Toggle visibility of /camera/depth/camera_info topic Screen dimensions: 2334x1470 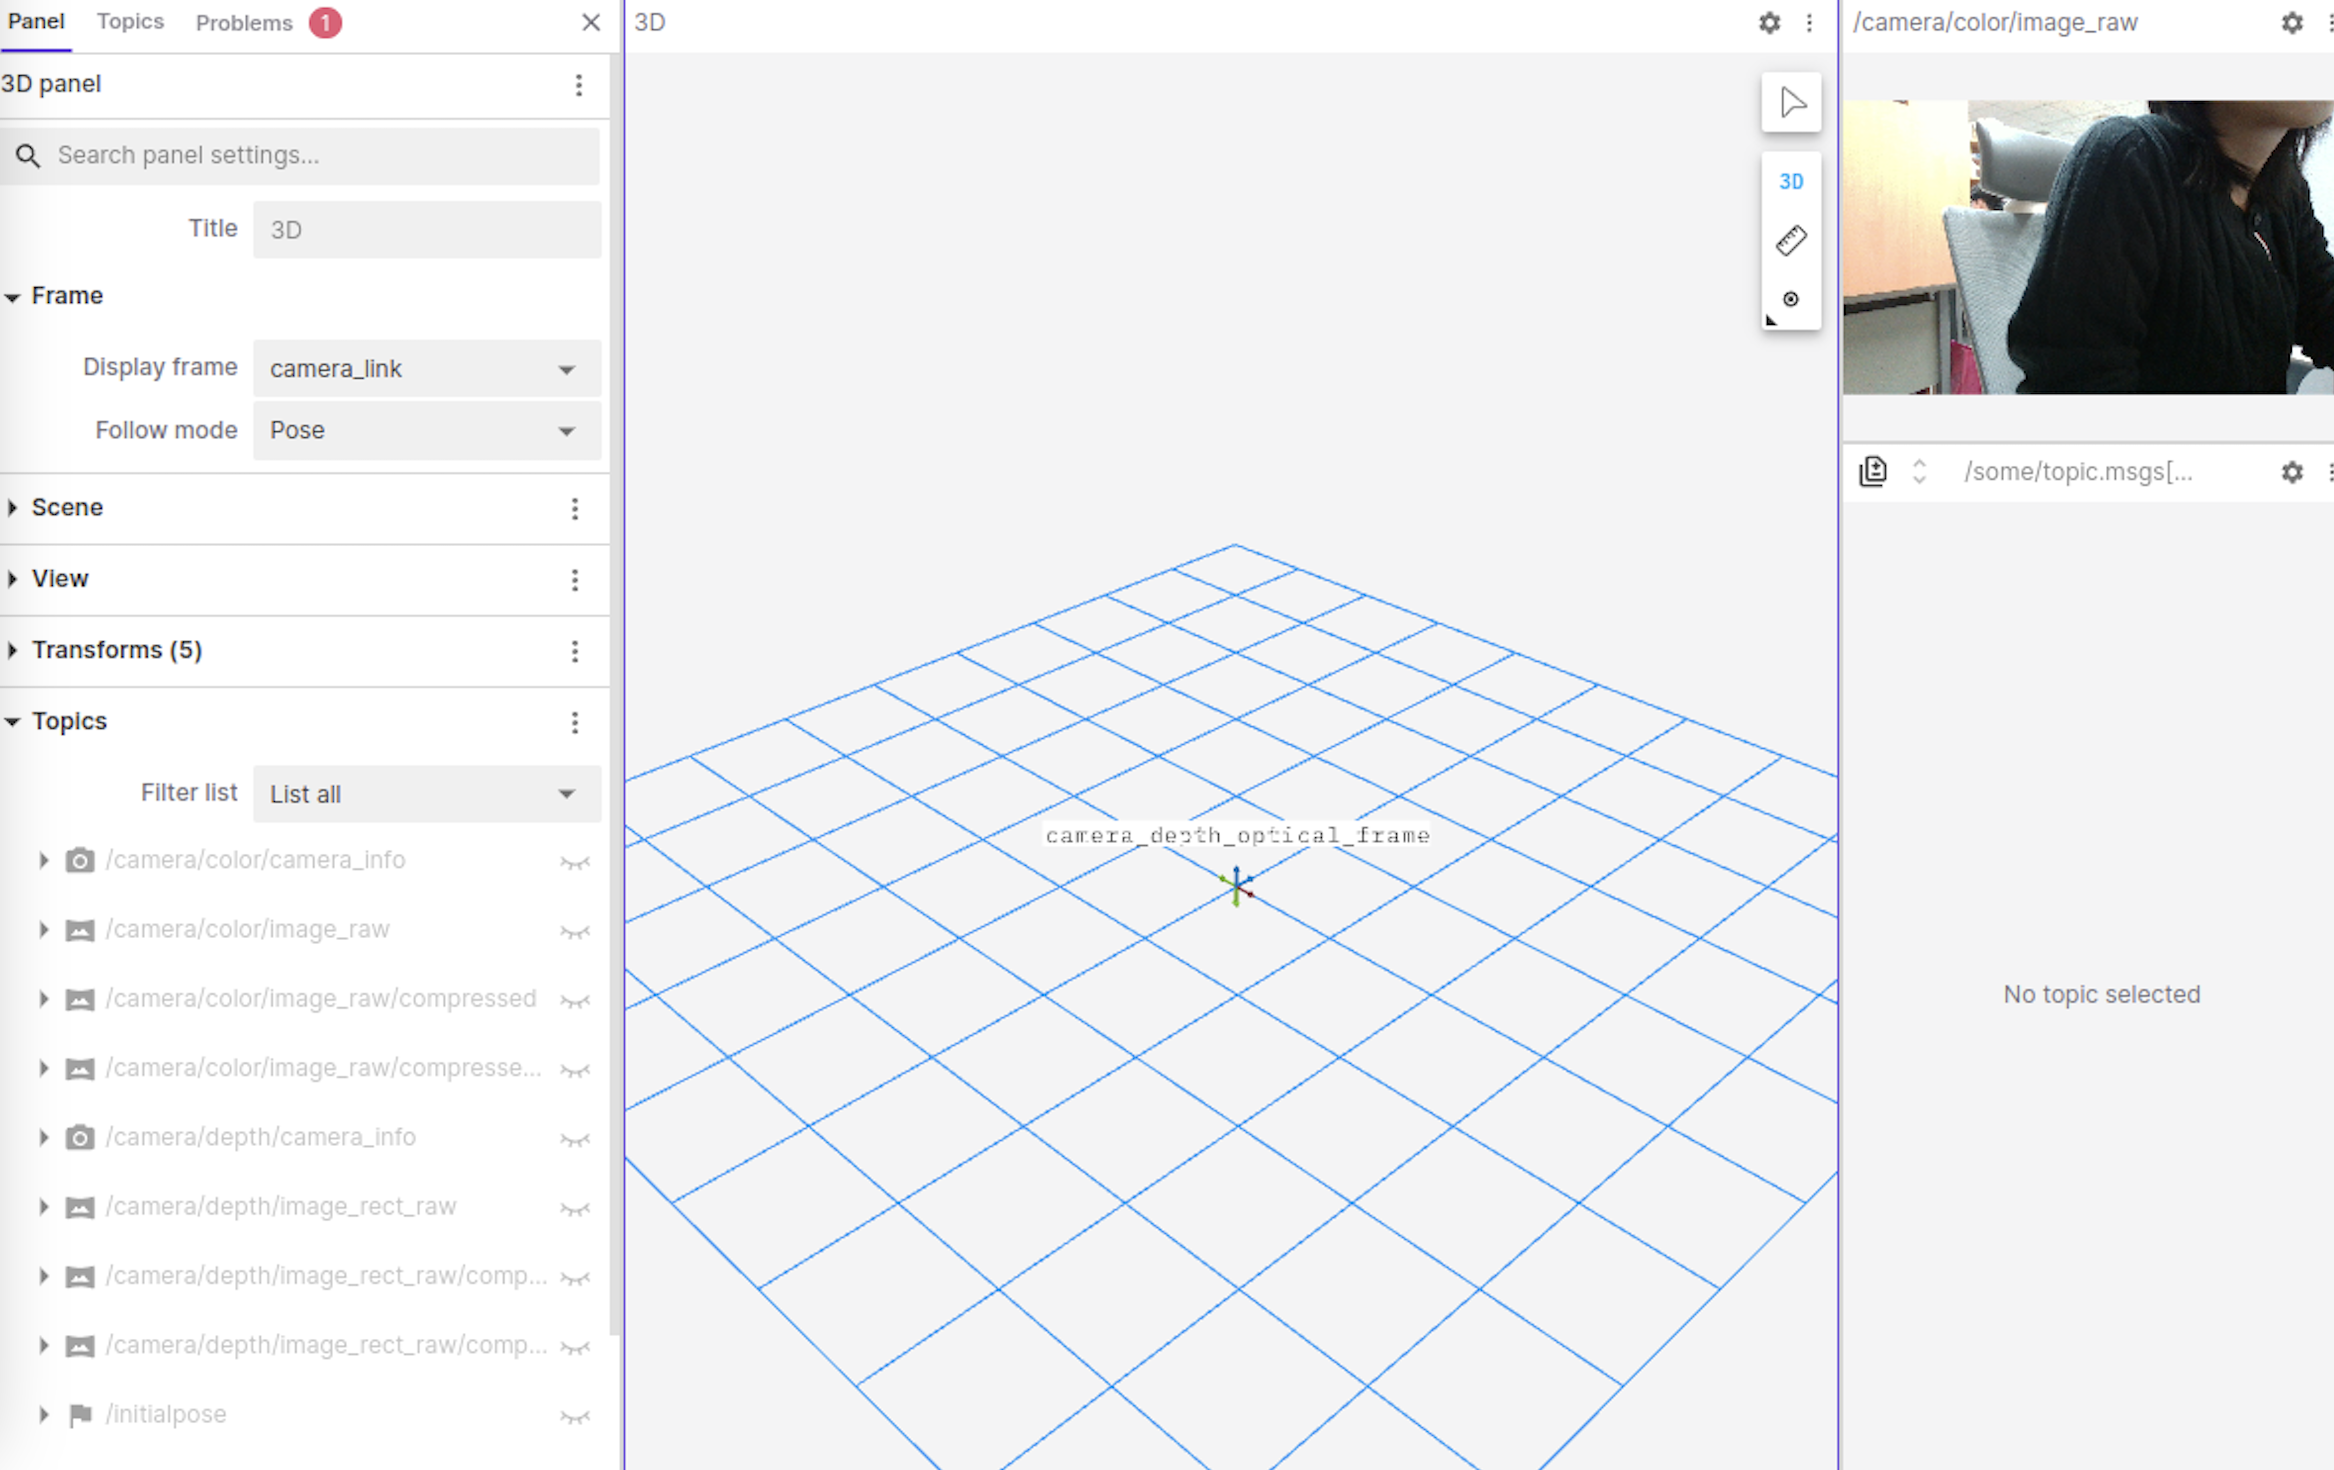click(575, 1139)
